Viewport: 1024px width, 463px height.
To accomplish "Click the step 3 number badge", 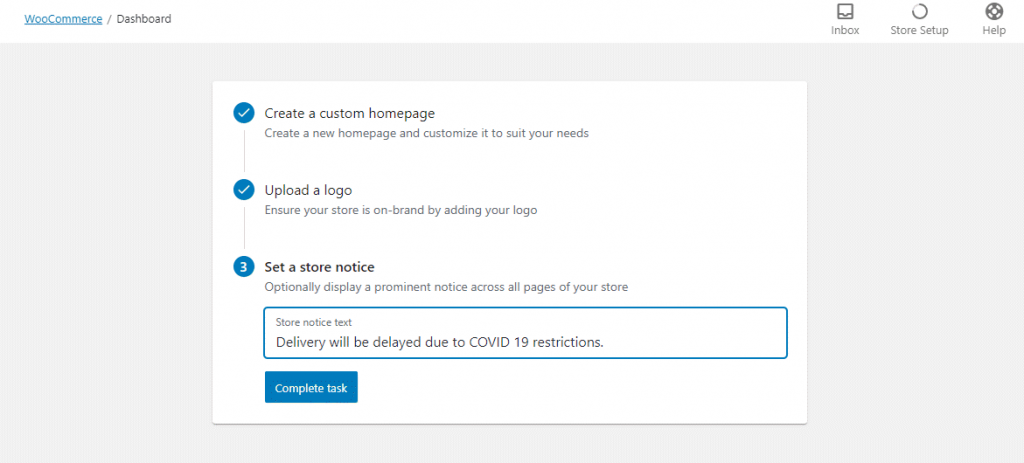I will click(x=244, y=267).
